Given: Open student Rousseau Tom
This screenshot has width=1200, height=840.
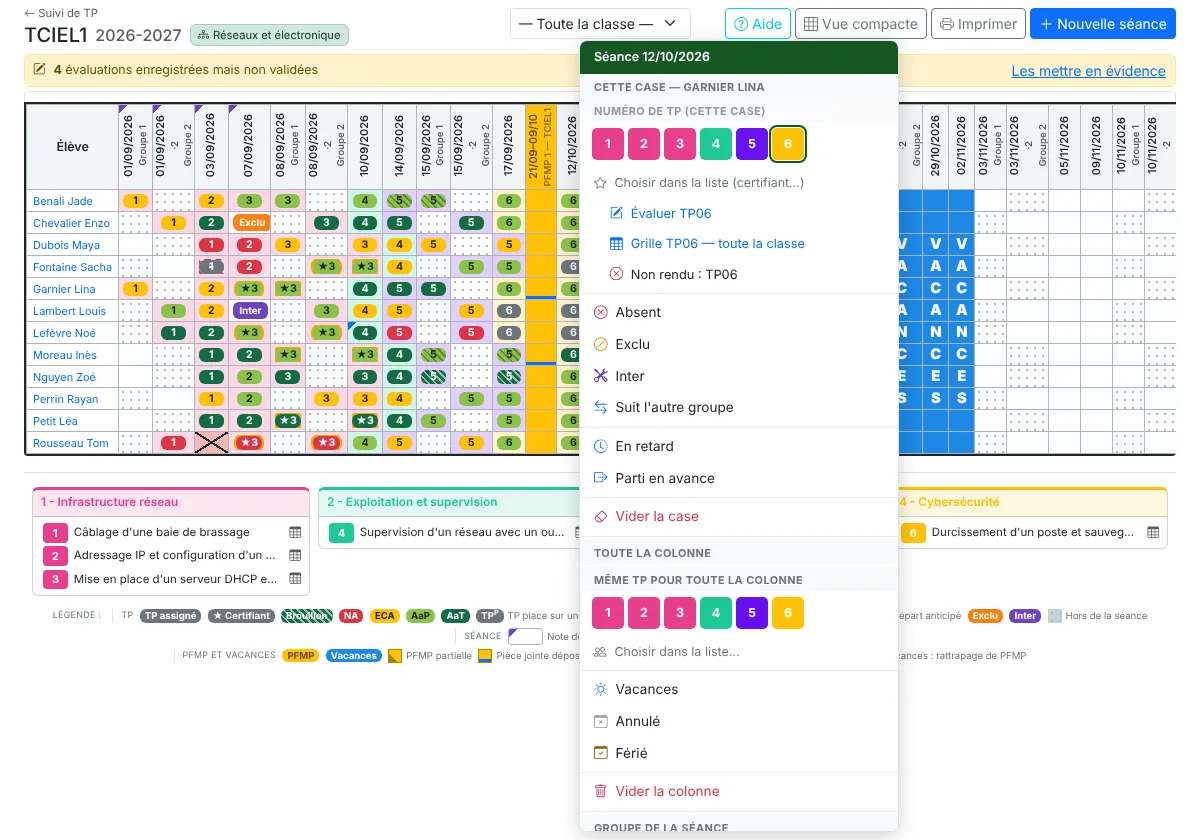Looking at the screenshot, I should (x=71, y=443).
